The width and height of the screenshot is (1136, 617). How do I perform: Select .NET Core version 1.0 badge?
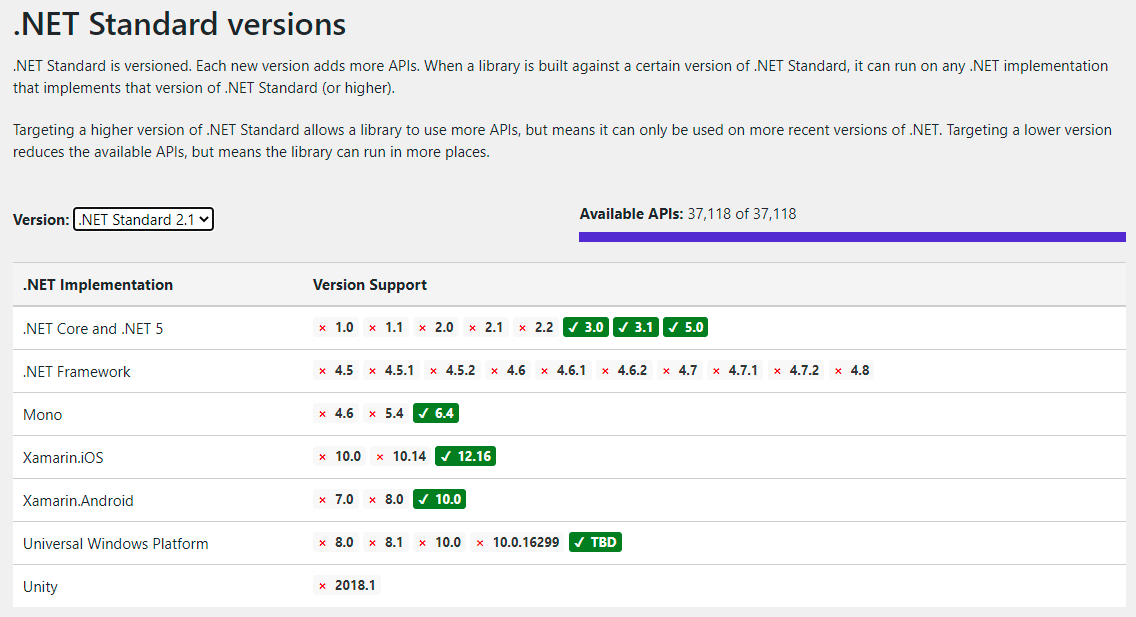(x=336, y=327)
